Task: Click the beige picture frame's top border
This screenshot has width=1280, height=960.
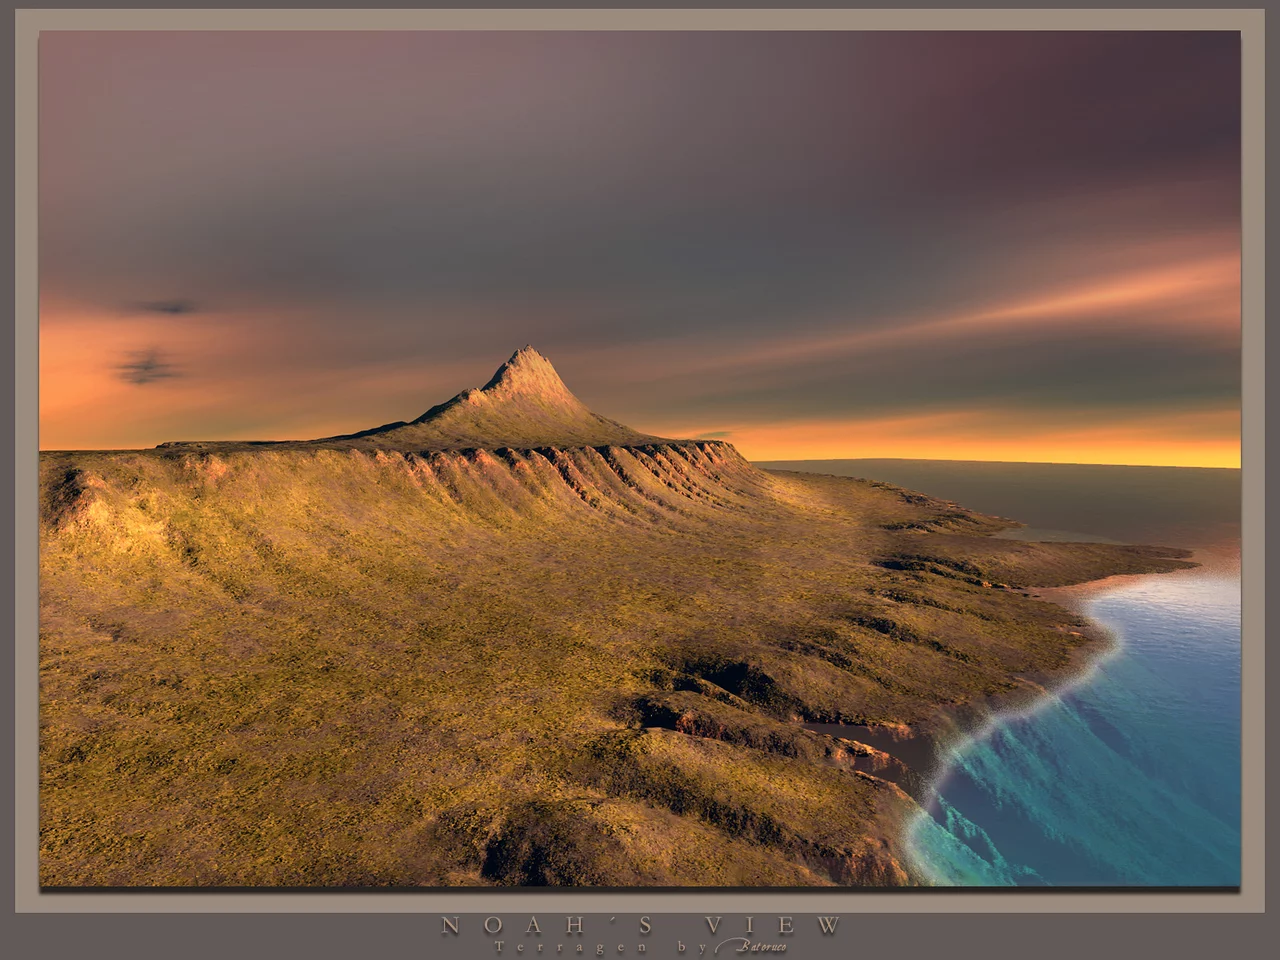Action: pos(640,20)
